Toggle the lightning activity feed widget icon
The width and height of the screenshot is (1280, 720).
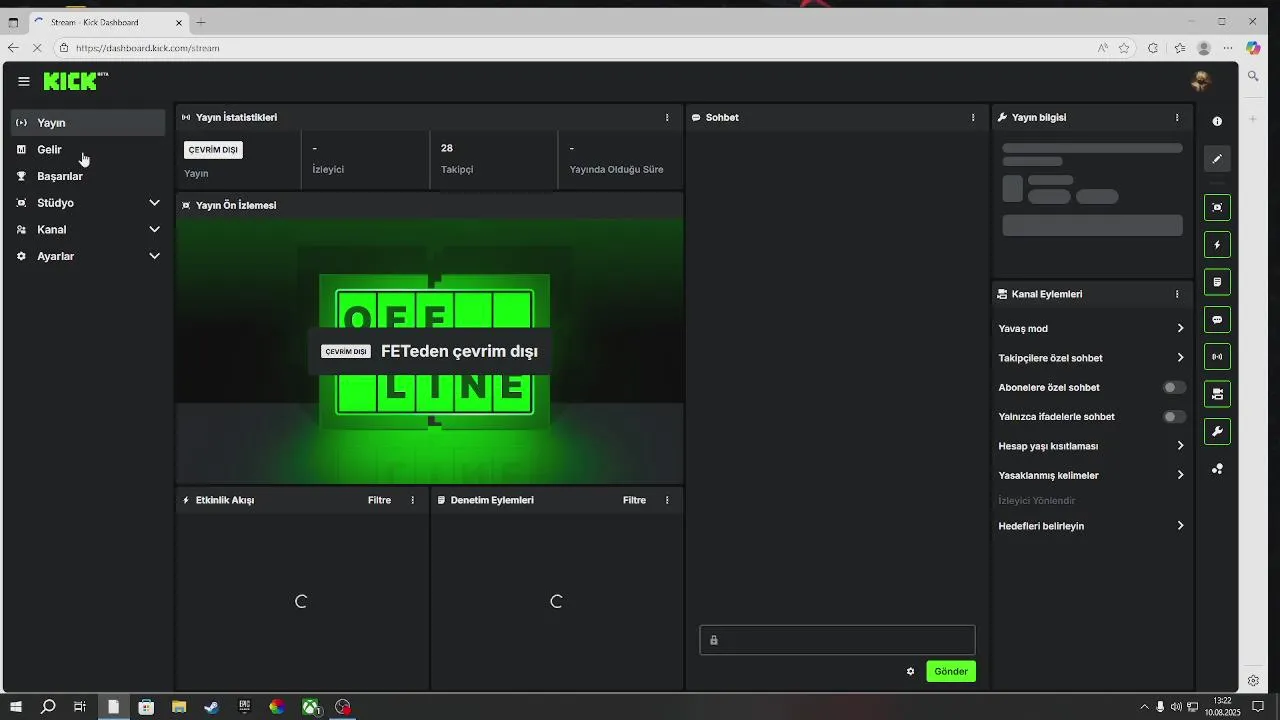(x=1217, y=245)
